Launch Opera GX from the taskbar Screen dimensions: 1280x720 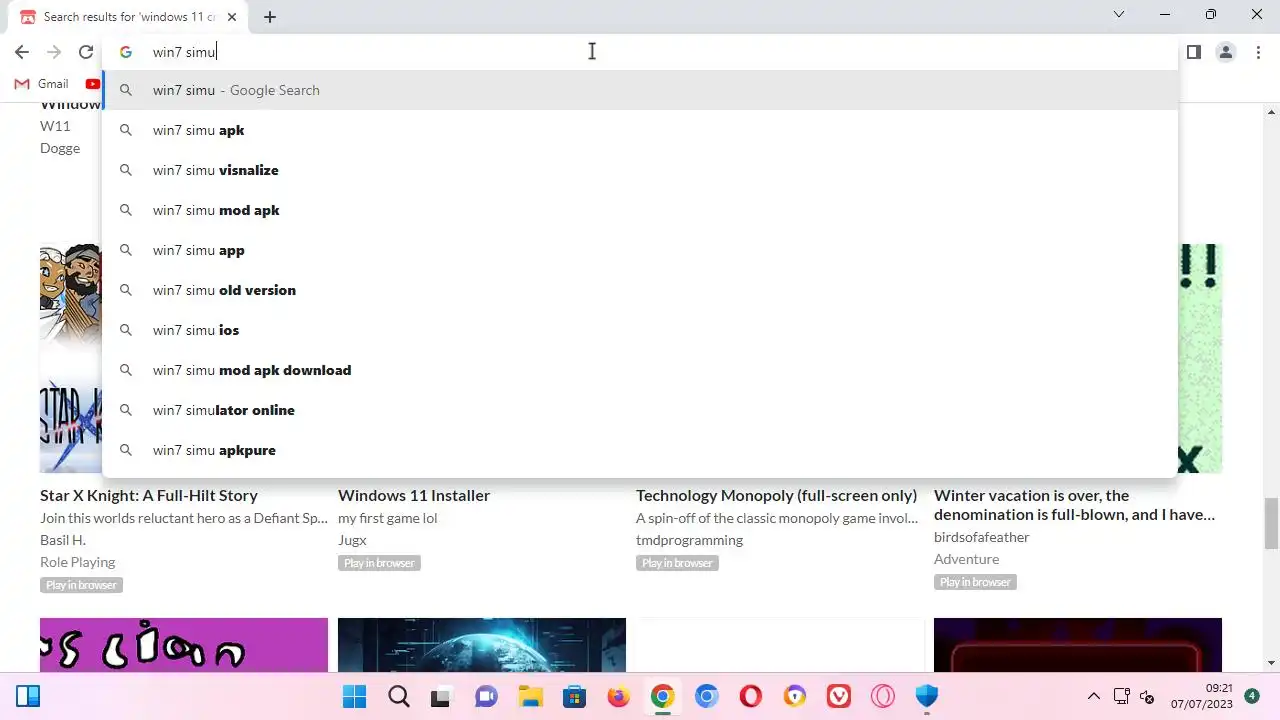[x=882, y=696]
